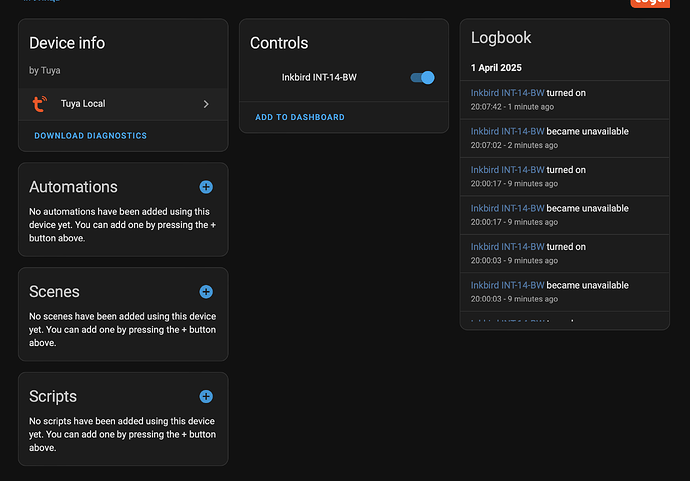The image size is (690, 481).
Task: Open Inkbird link in 20:00:03 turned on entry
Action: pos(507,247)
